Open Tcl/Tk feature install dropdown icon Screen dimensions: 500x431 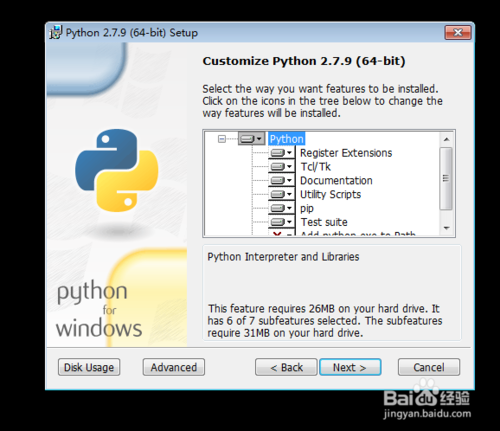282,166
